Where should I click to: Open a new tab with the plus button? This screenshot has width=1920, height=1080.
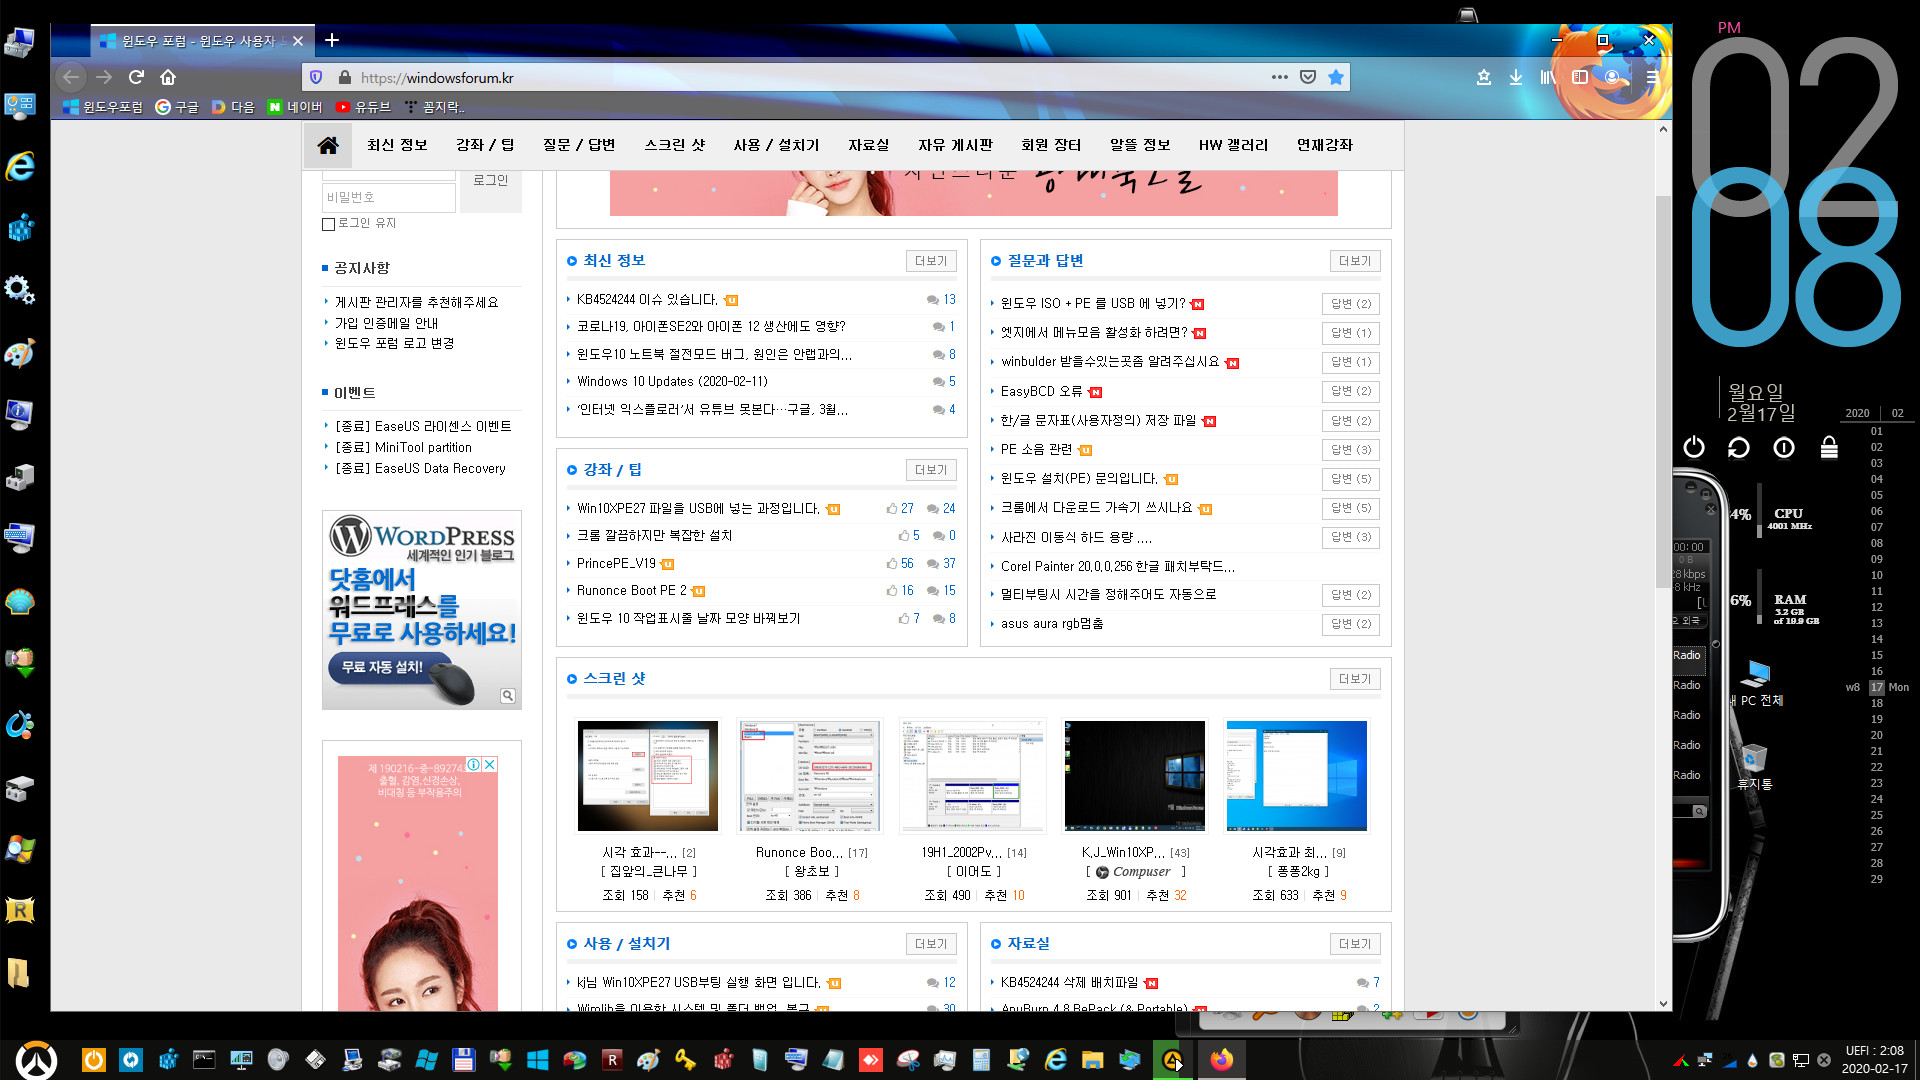tap(332, 40)
